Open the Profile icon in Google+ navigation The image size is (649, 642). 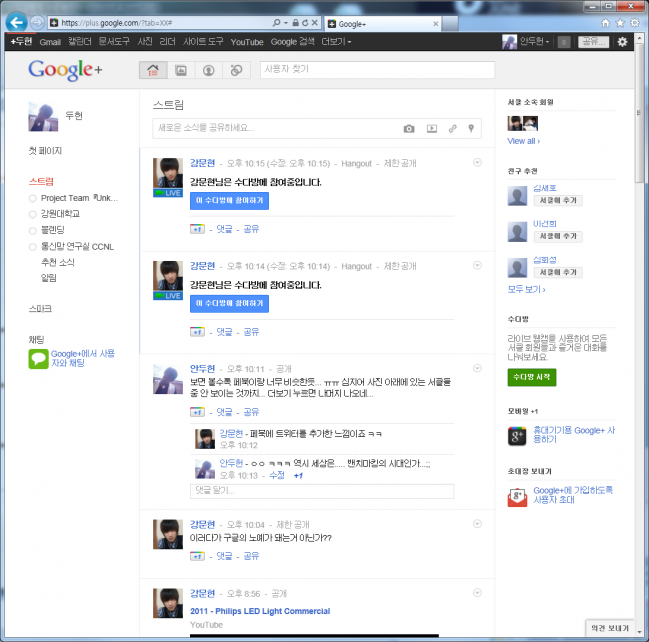coord(209,70)
